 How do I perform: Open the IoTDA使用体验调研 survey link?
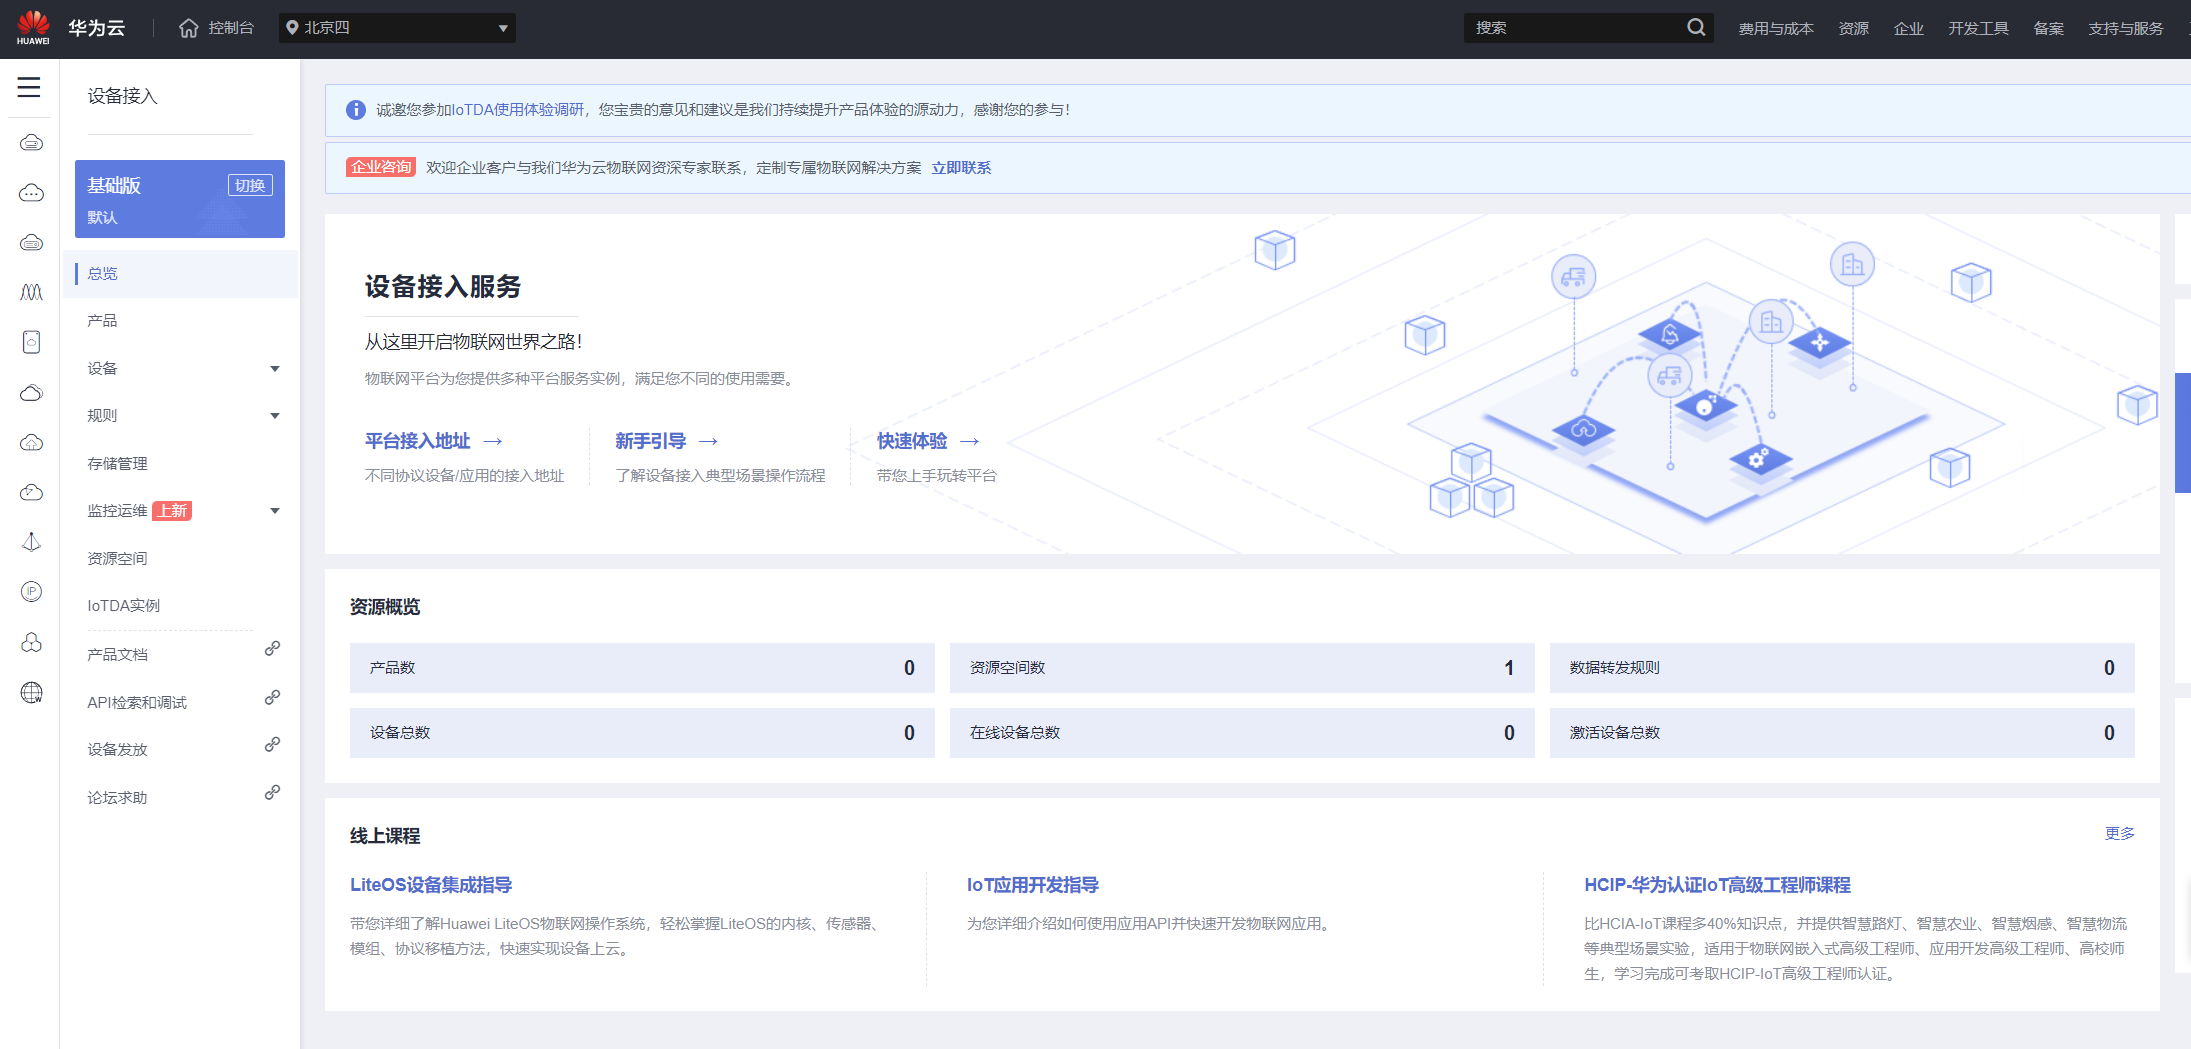click(519, 110)
